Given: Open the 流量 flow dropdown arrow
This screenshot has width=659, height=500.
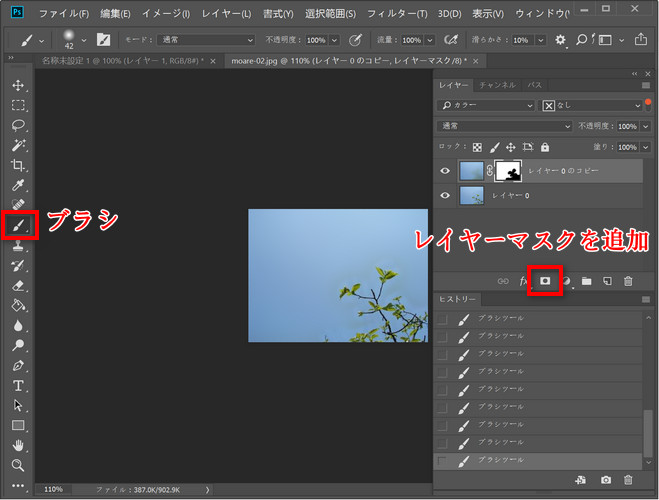Looking at the screenshot, I should click(430, 40).
